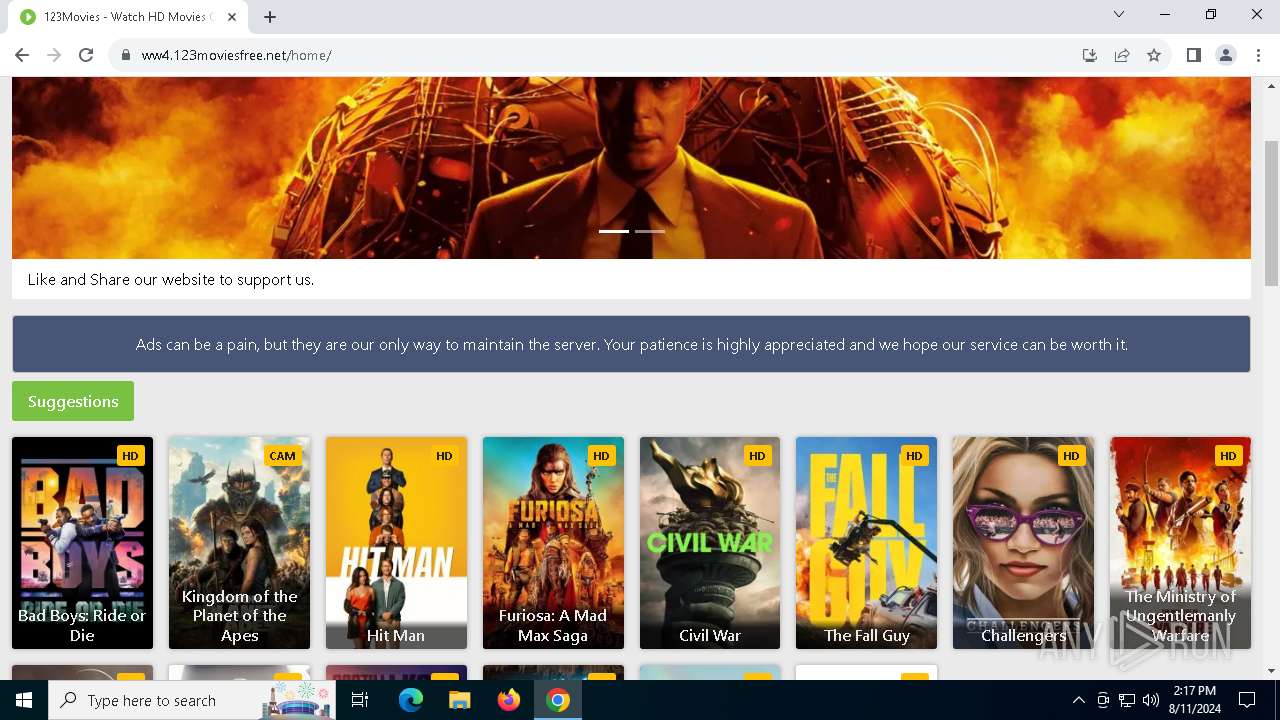Open Chrome profile avatar
This screenshot has width=1280, height=720.
pyautogui.click(x=1226, y=55)
